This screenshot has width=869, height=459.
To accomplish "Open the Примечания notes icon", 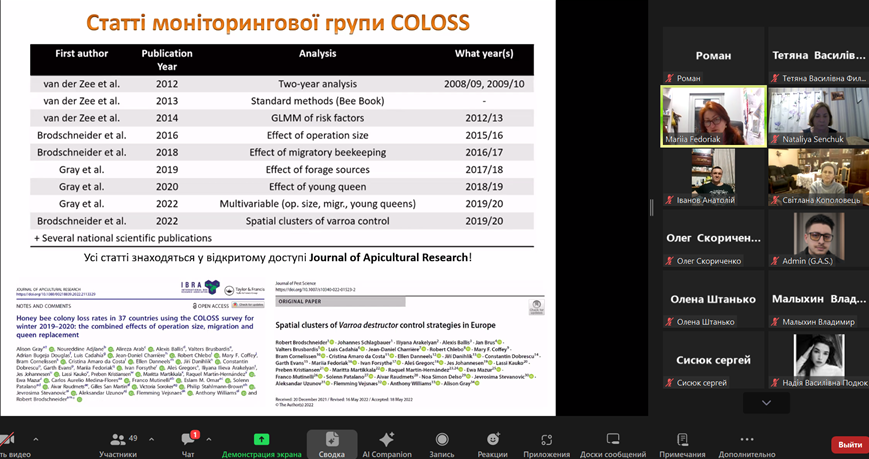I will pyautogui.click(x=682, y=440).
